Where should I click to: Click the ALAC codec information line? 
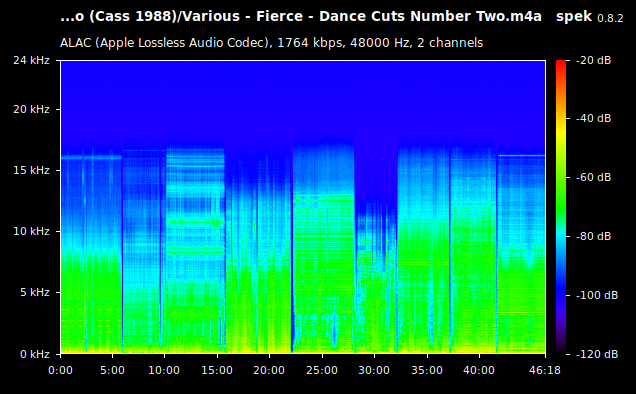coord(271,43)
